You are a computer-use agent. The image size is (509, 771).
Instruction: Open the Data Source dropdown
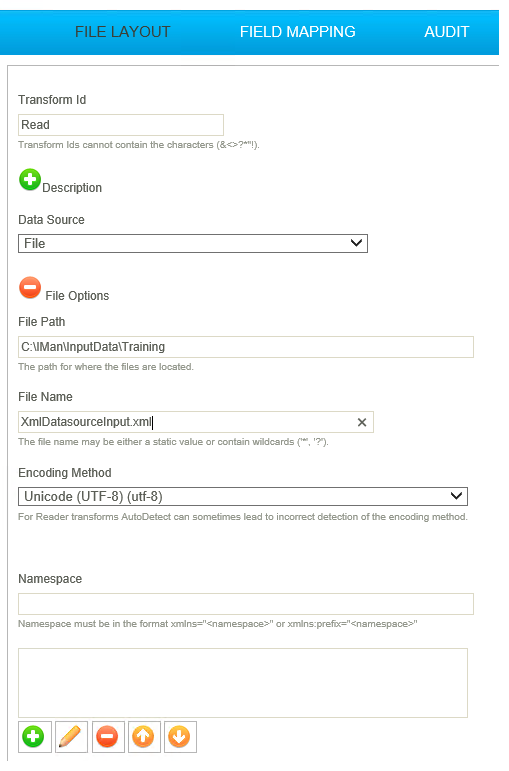(193, 243)
